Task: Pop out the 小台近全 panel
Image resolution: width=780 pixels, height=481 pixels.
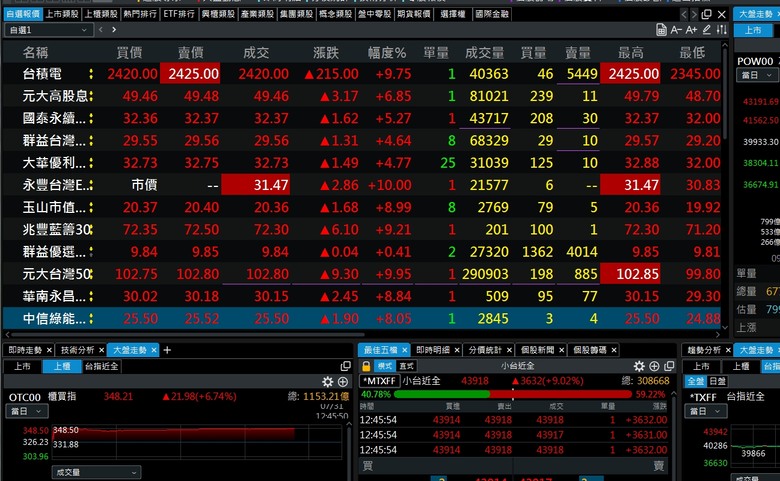Action: [669, 366]
